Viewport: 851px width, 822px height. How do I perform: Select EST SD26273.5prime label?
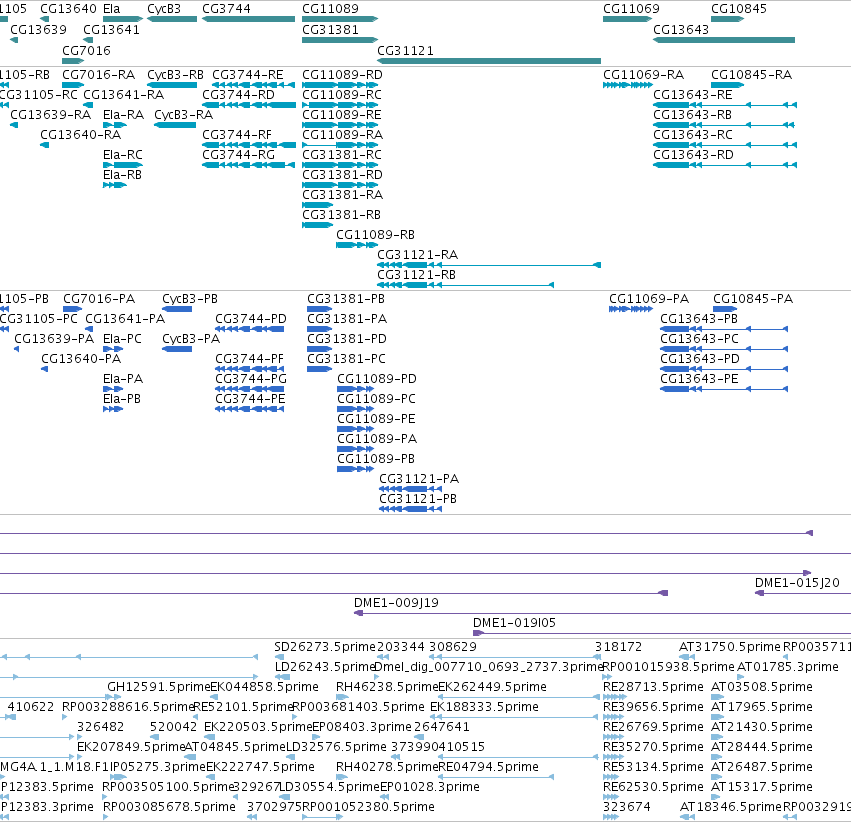325,646
